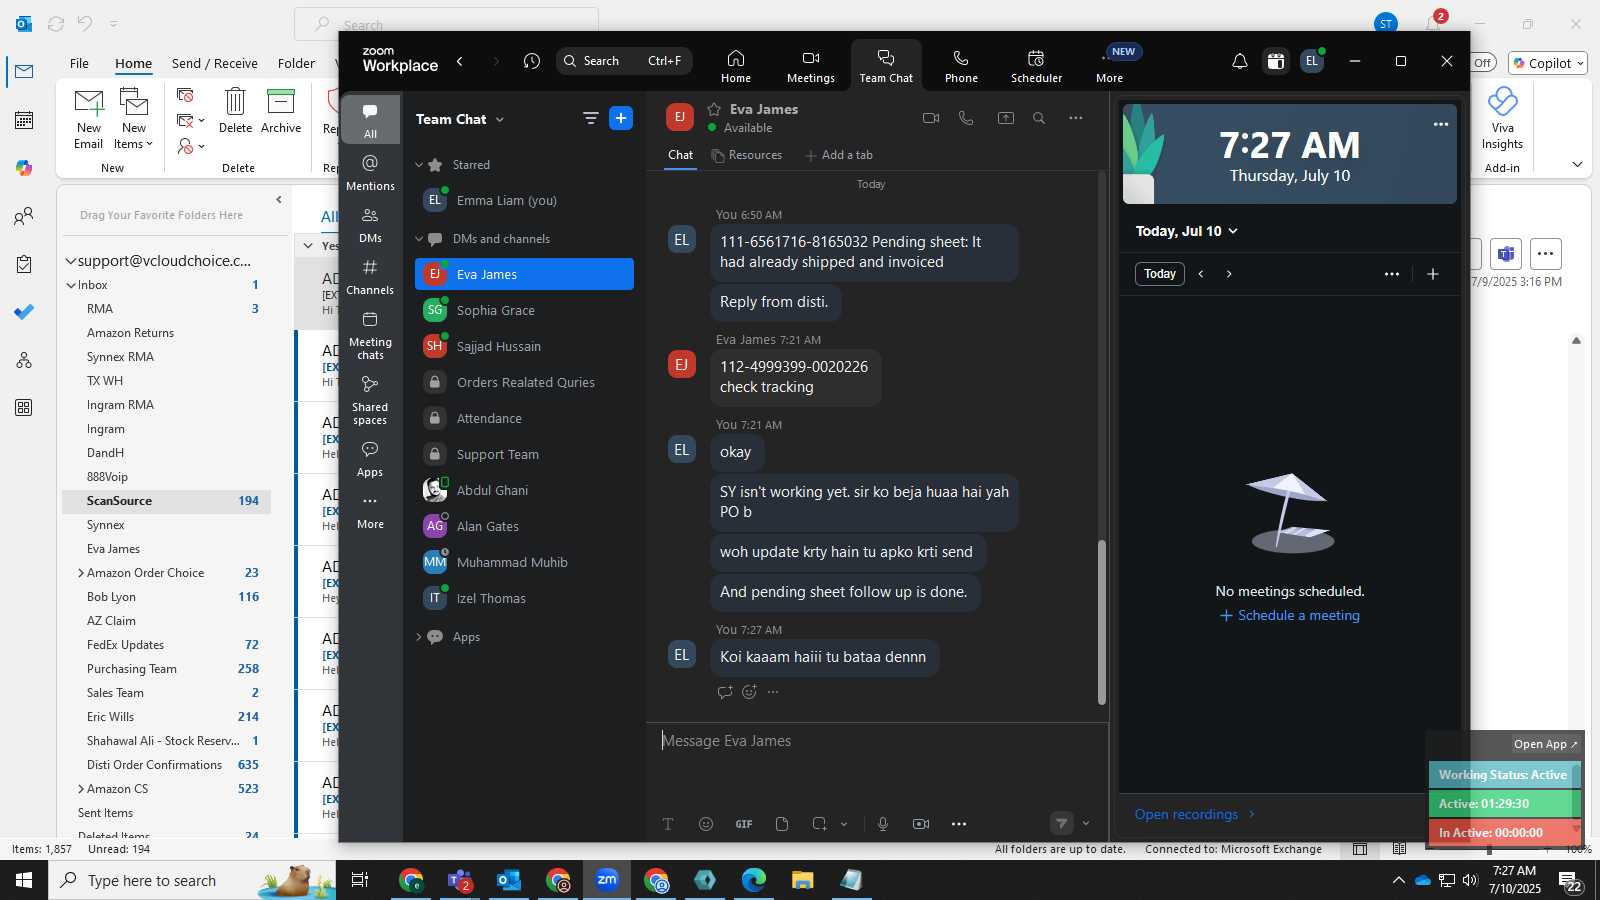Start phone call with Eva James
1600x900 pixels.
pos(966,118)
